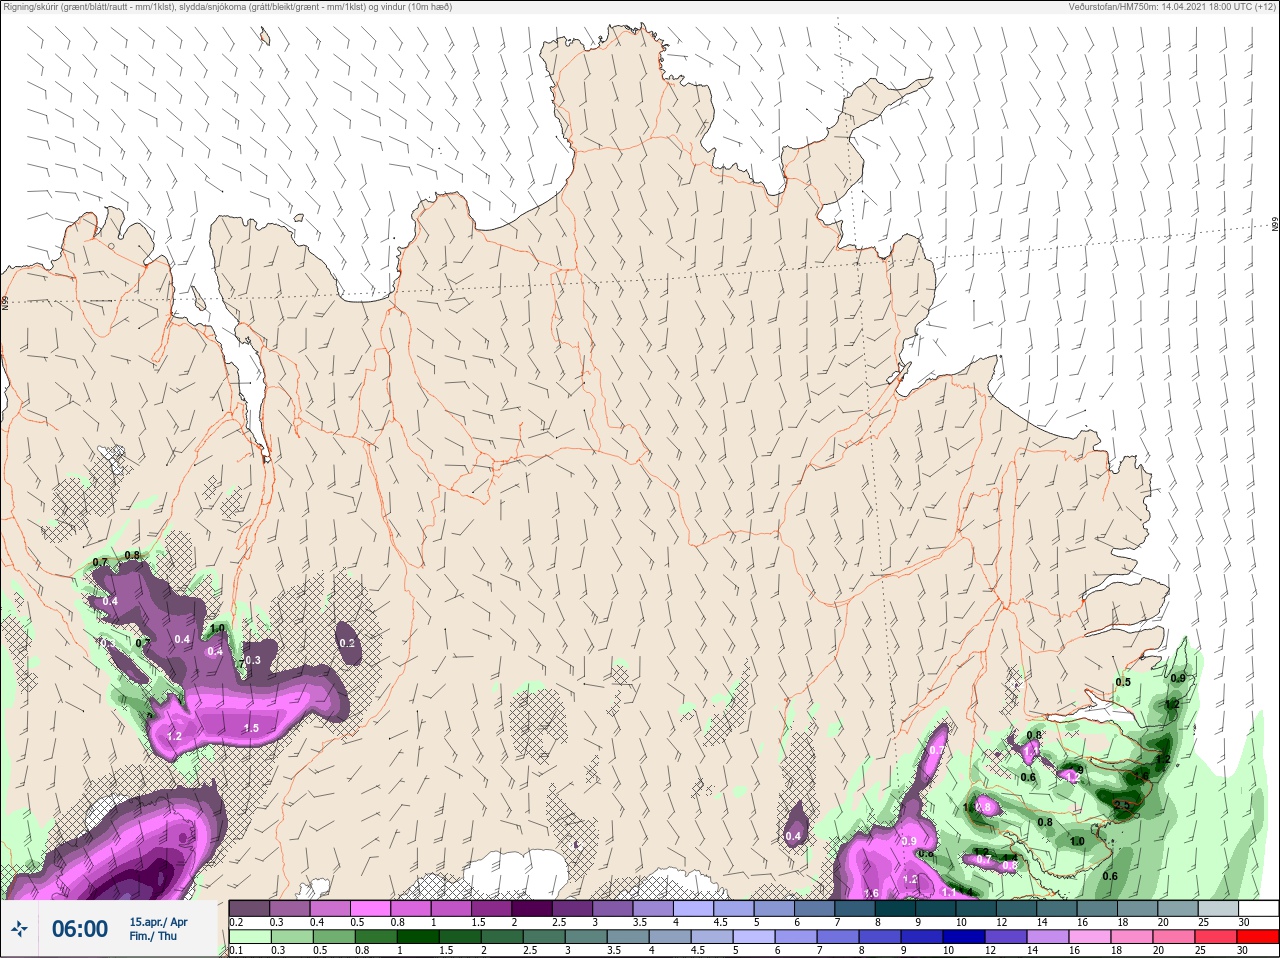Image resolution: width=1280 pixels, height=958 pixels.
Task: Click the N99 label at left map edge
Action: [5, 302]
